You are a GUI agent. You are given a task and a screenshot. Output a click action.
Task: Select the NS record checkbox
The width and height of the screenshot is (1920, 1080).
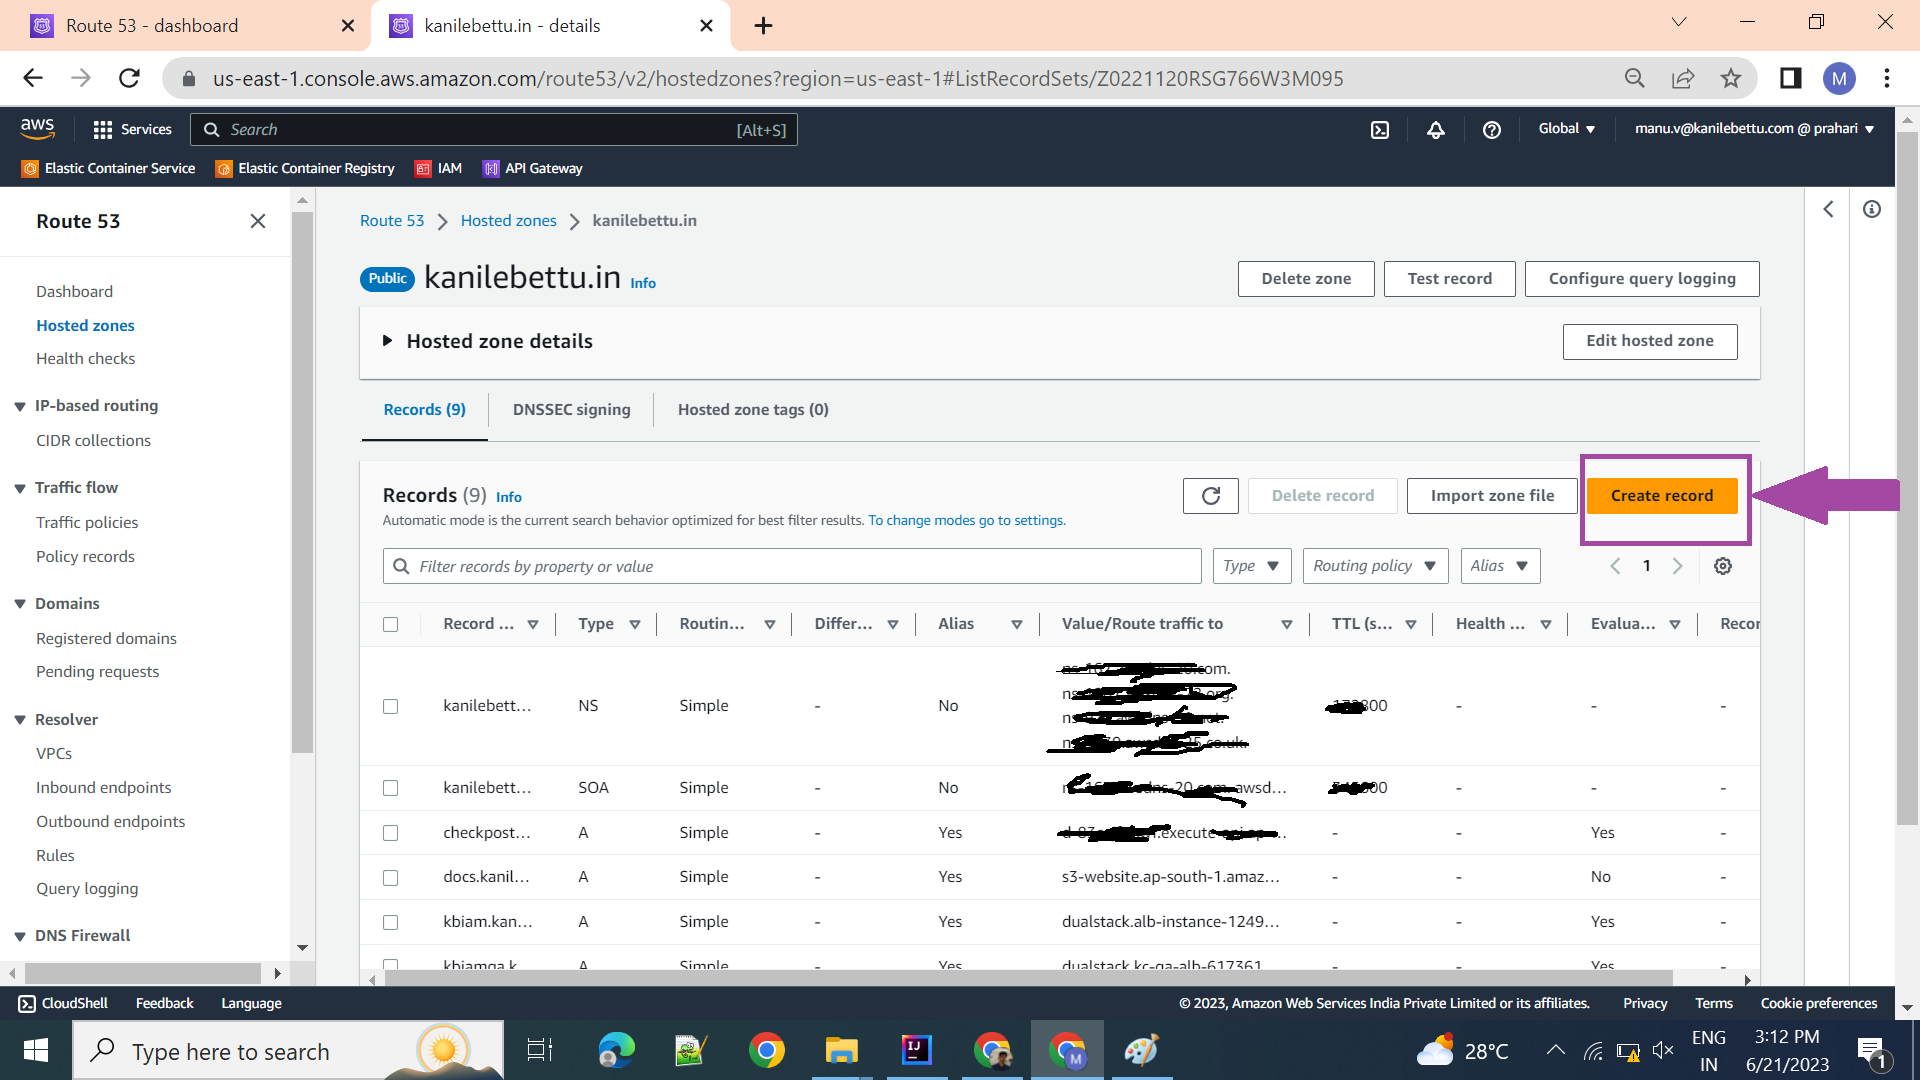point(391,706)
